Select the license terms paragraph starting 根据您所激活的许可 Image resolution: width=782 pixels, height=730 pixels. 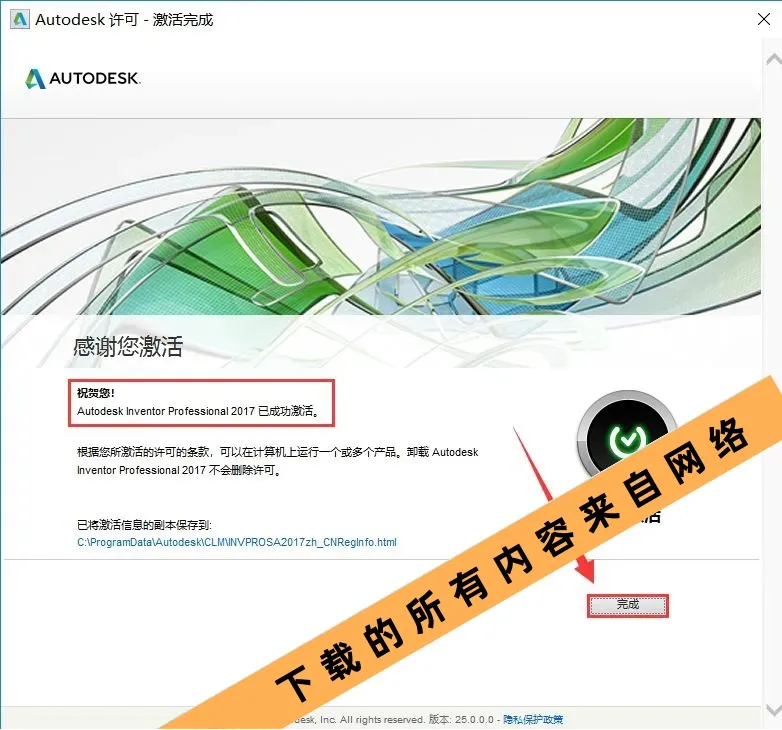point(277,461)
